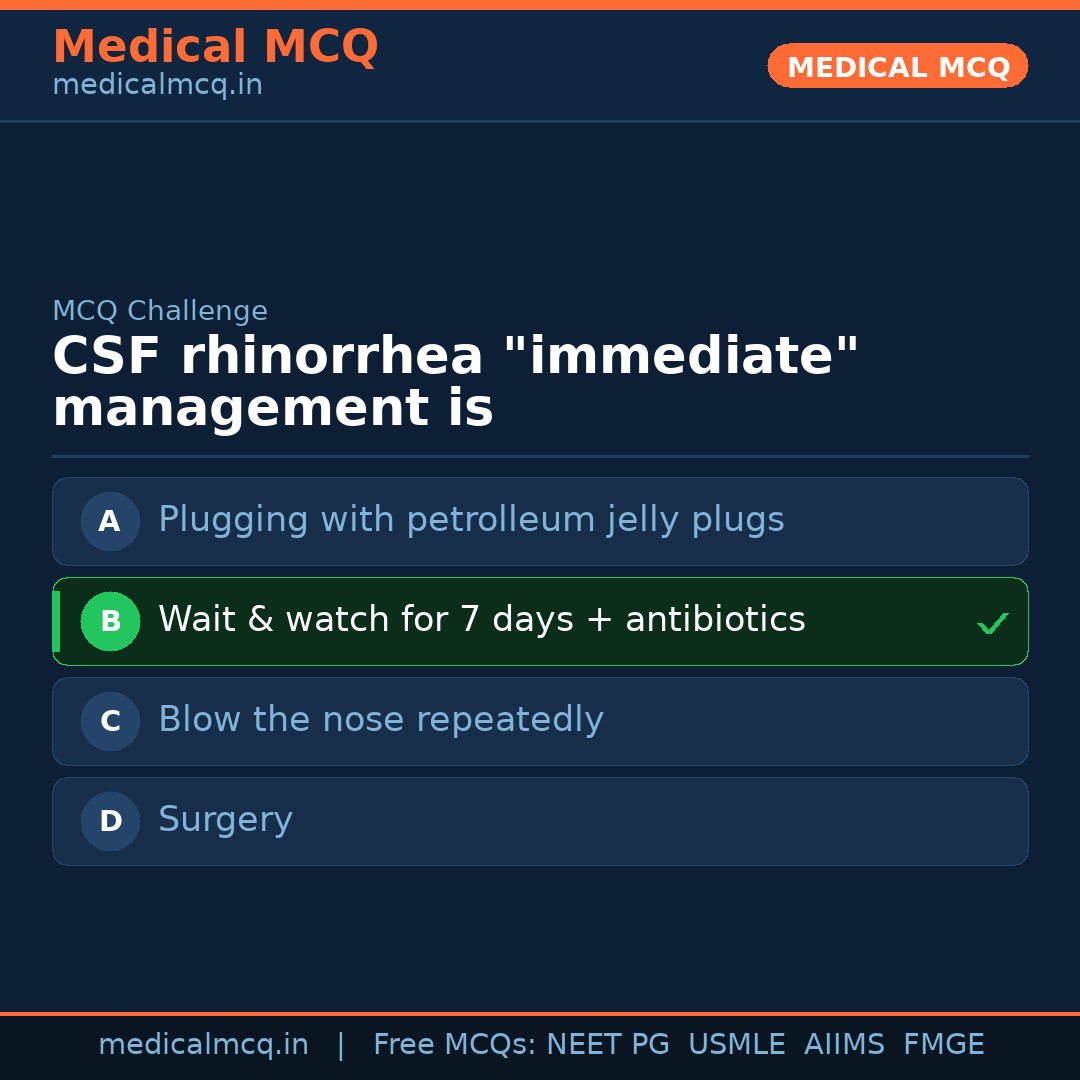Click the Medical MCQ title logo

pos(215,47)
